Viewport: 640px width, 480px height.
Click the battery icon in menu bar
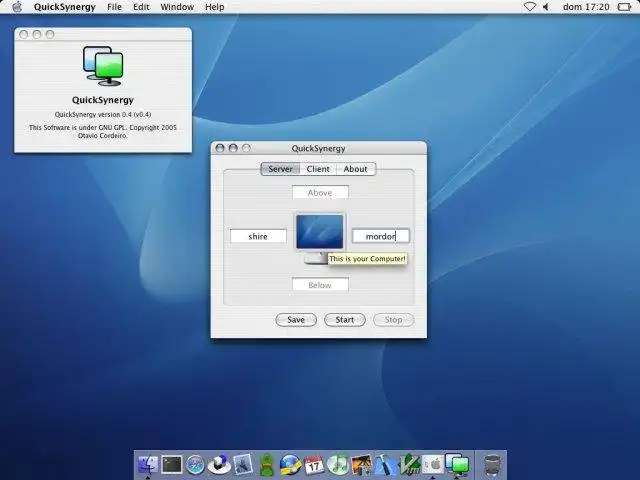coord(624,7)
